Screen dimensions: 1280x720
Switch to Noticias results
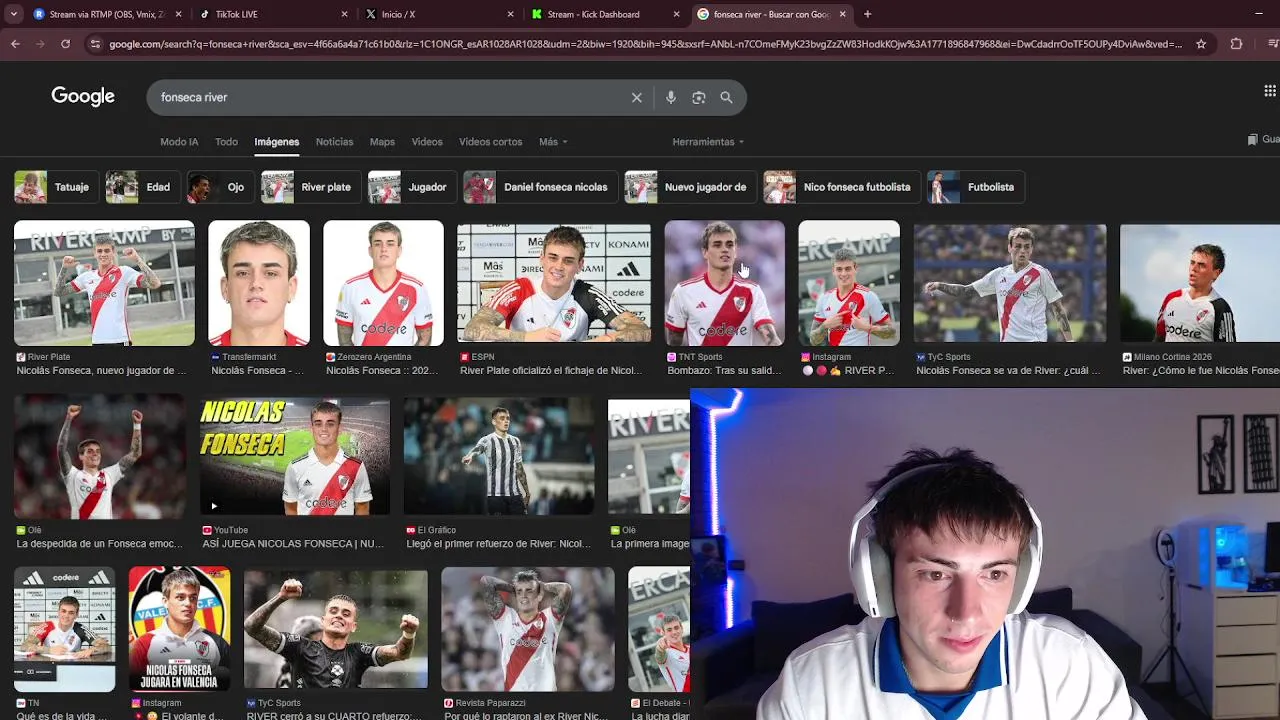pos(334,142)
